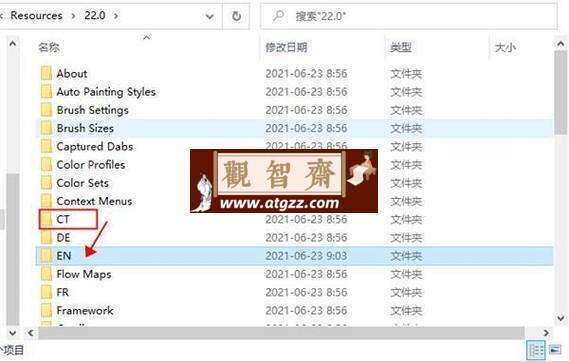This screenshot has height=362, width=569.
Task: Click the About row modified date
Action: [x=306, y=73]
